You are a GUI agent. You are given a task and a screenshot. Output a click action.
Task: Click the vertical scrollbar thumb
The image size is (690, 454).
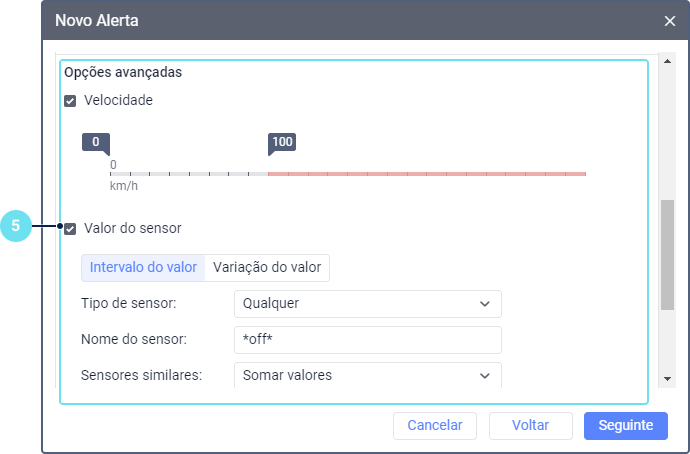668,255
